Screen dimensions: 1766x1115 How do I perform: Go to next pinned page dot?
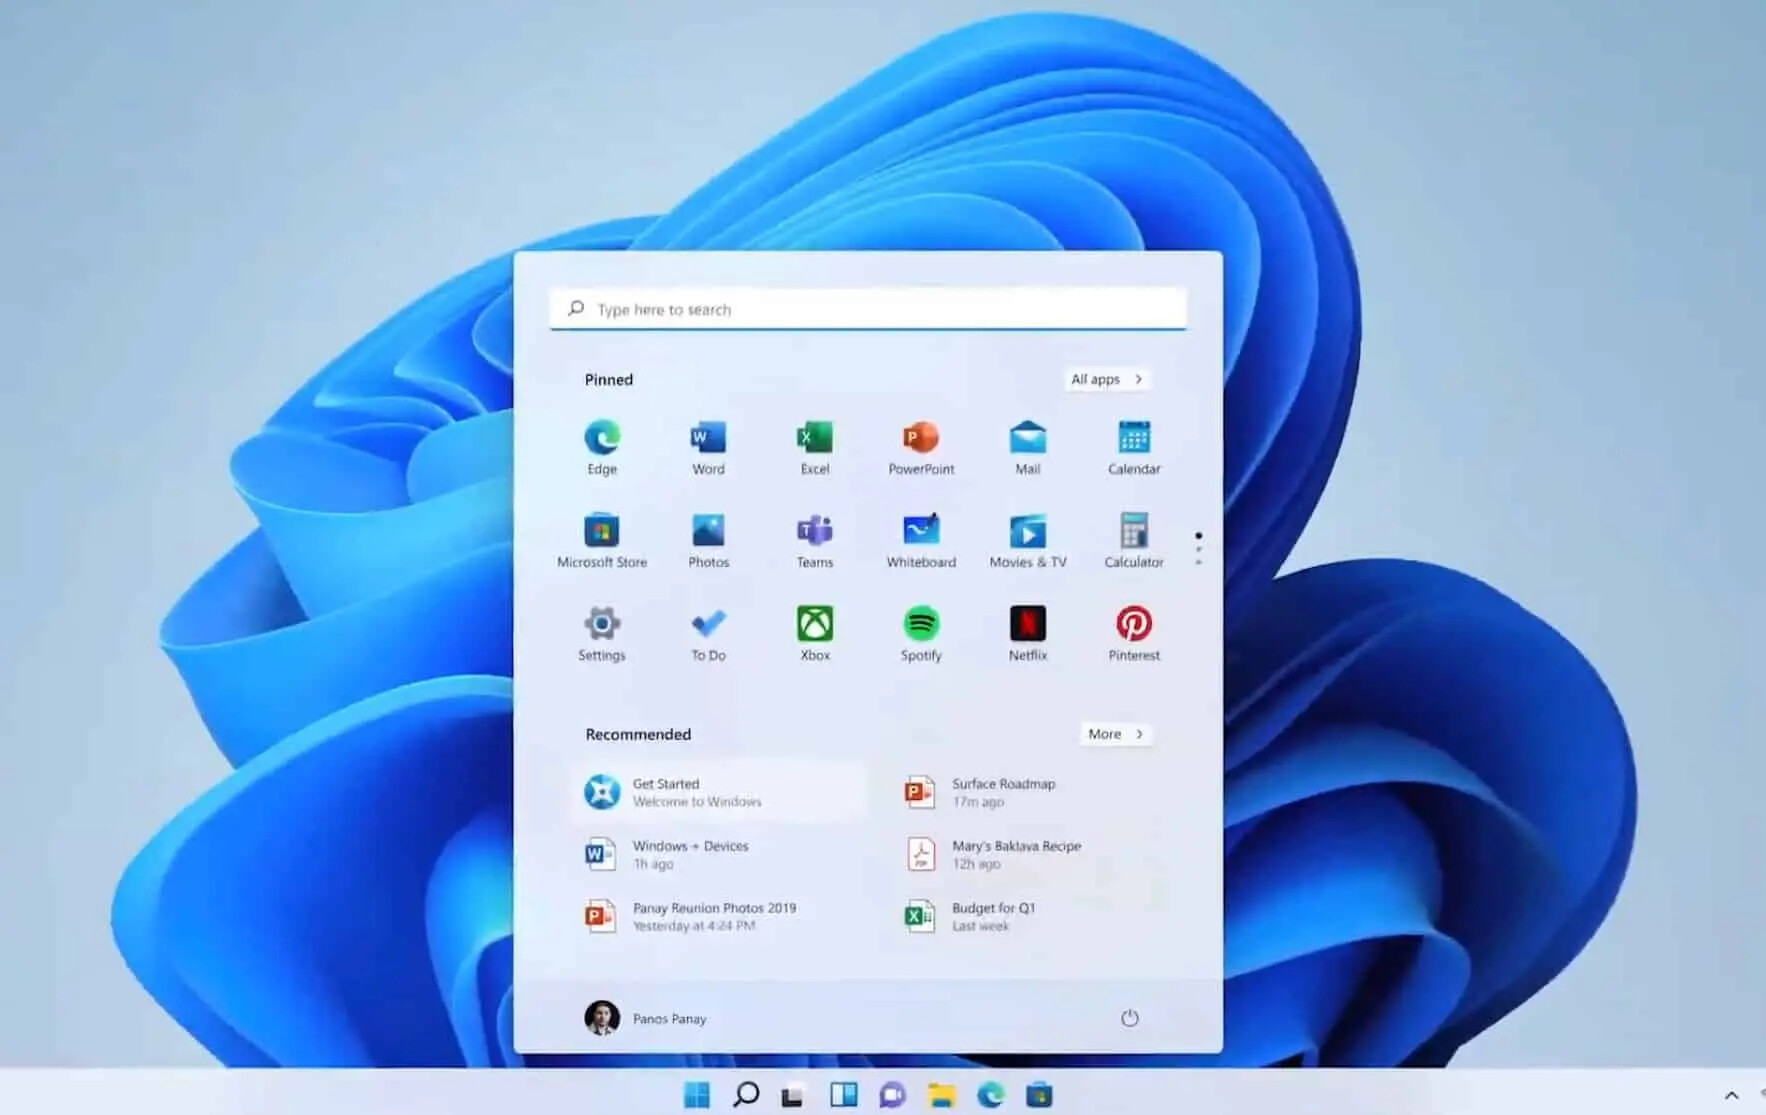pos(1198,549)
